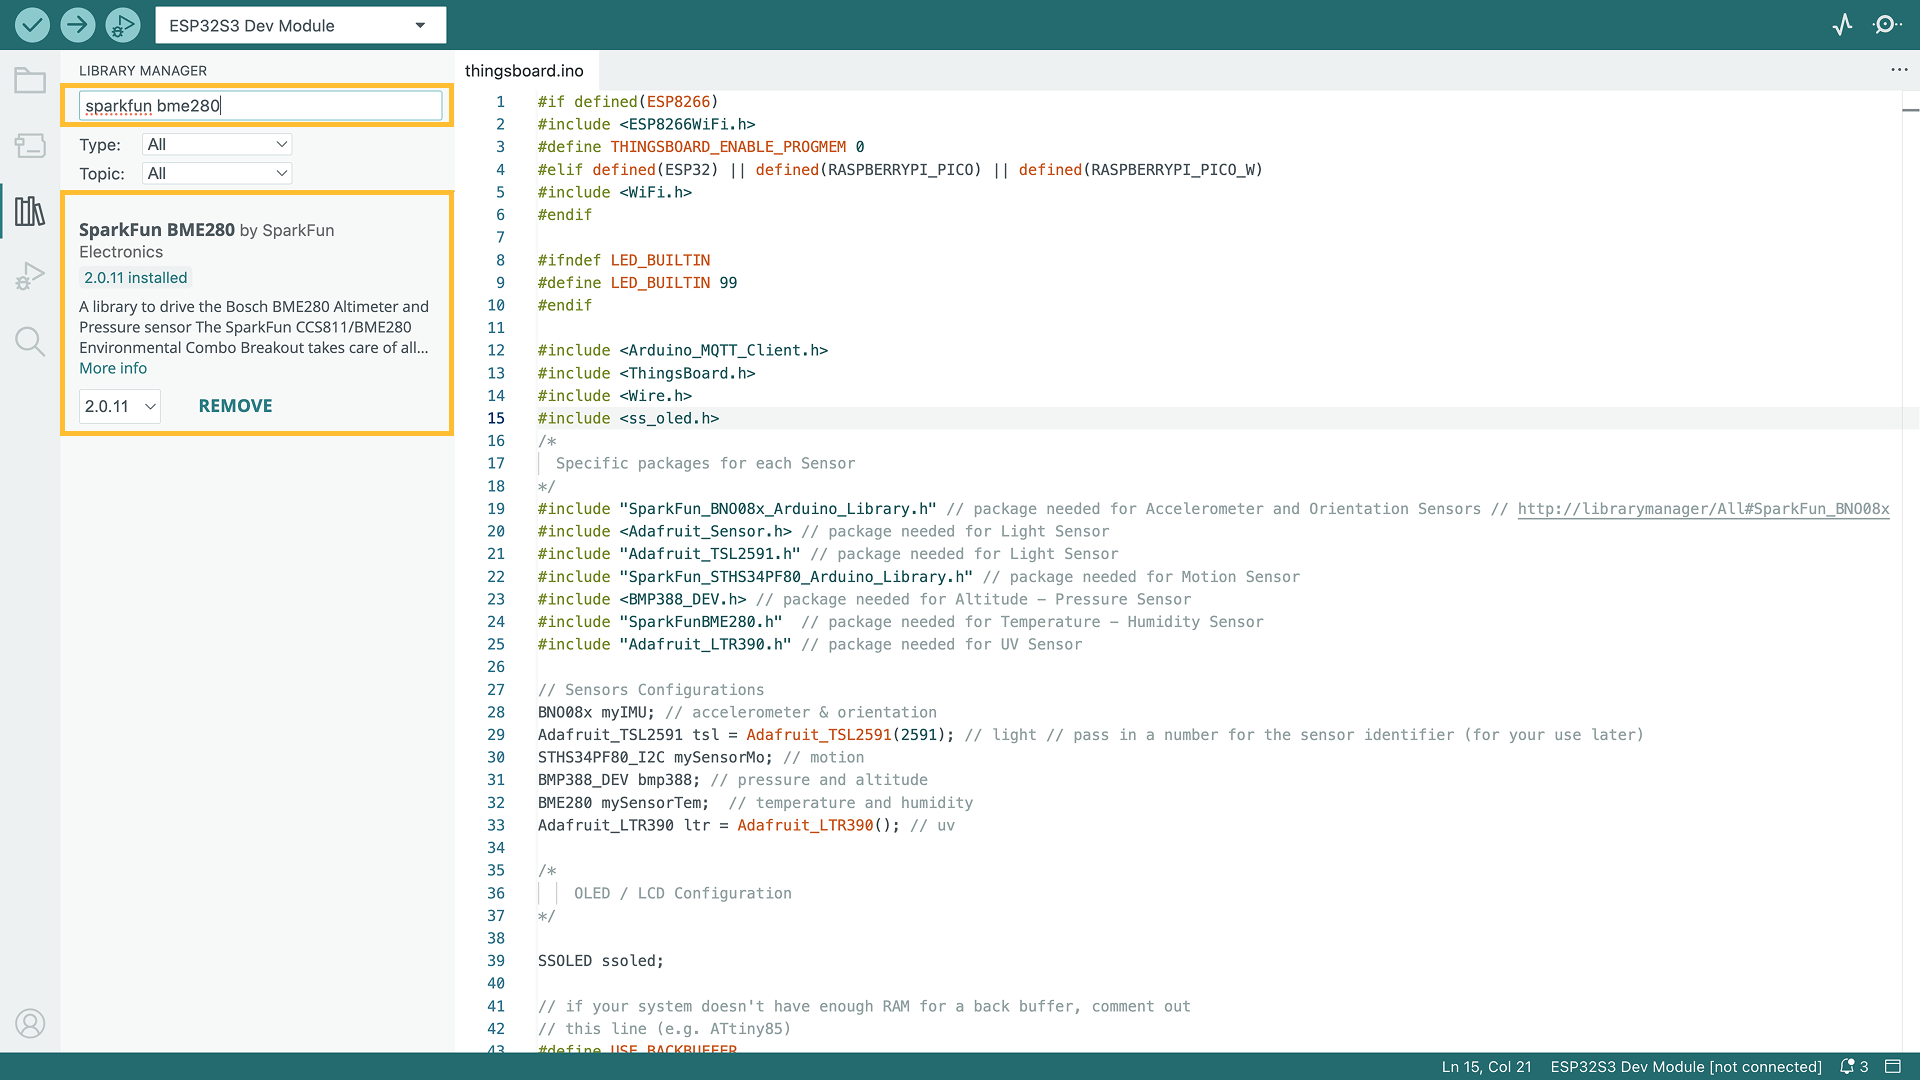This screenshot has height=1080, width=1920.
Task: Open the Serial Plotter icon
Action: tap(1842, 25)
